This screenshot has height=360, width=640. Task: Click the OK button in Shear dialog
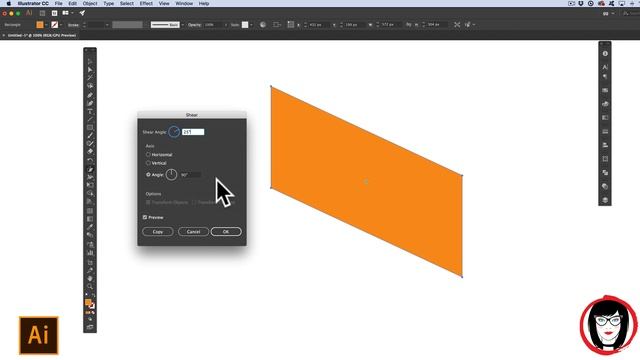[x=226, y=231]
